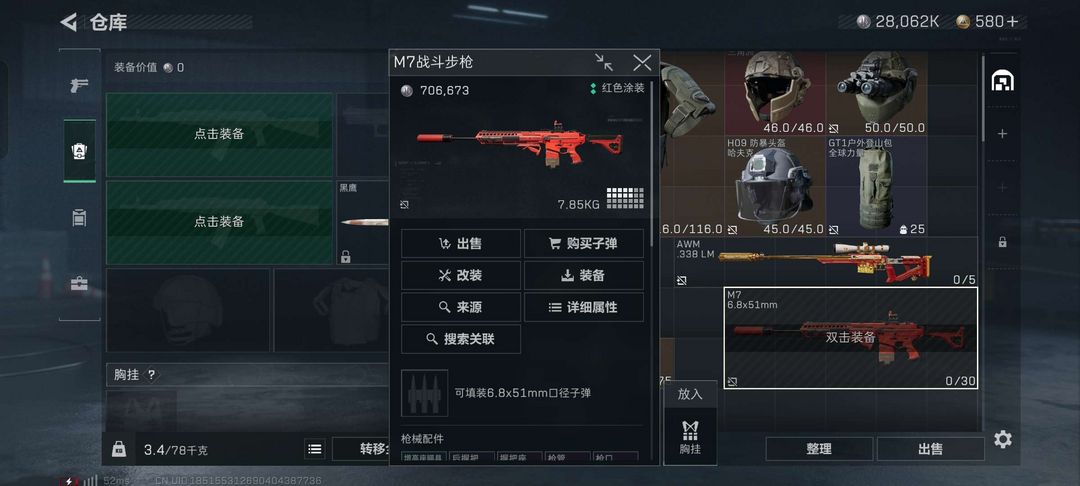
Task: Go back using the arrow beside 仓库
Action: [69, 22]
